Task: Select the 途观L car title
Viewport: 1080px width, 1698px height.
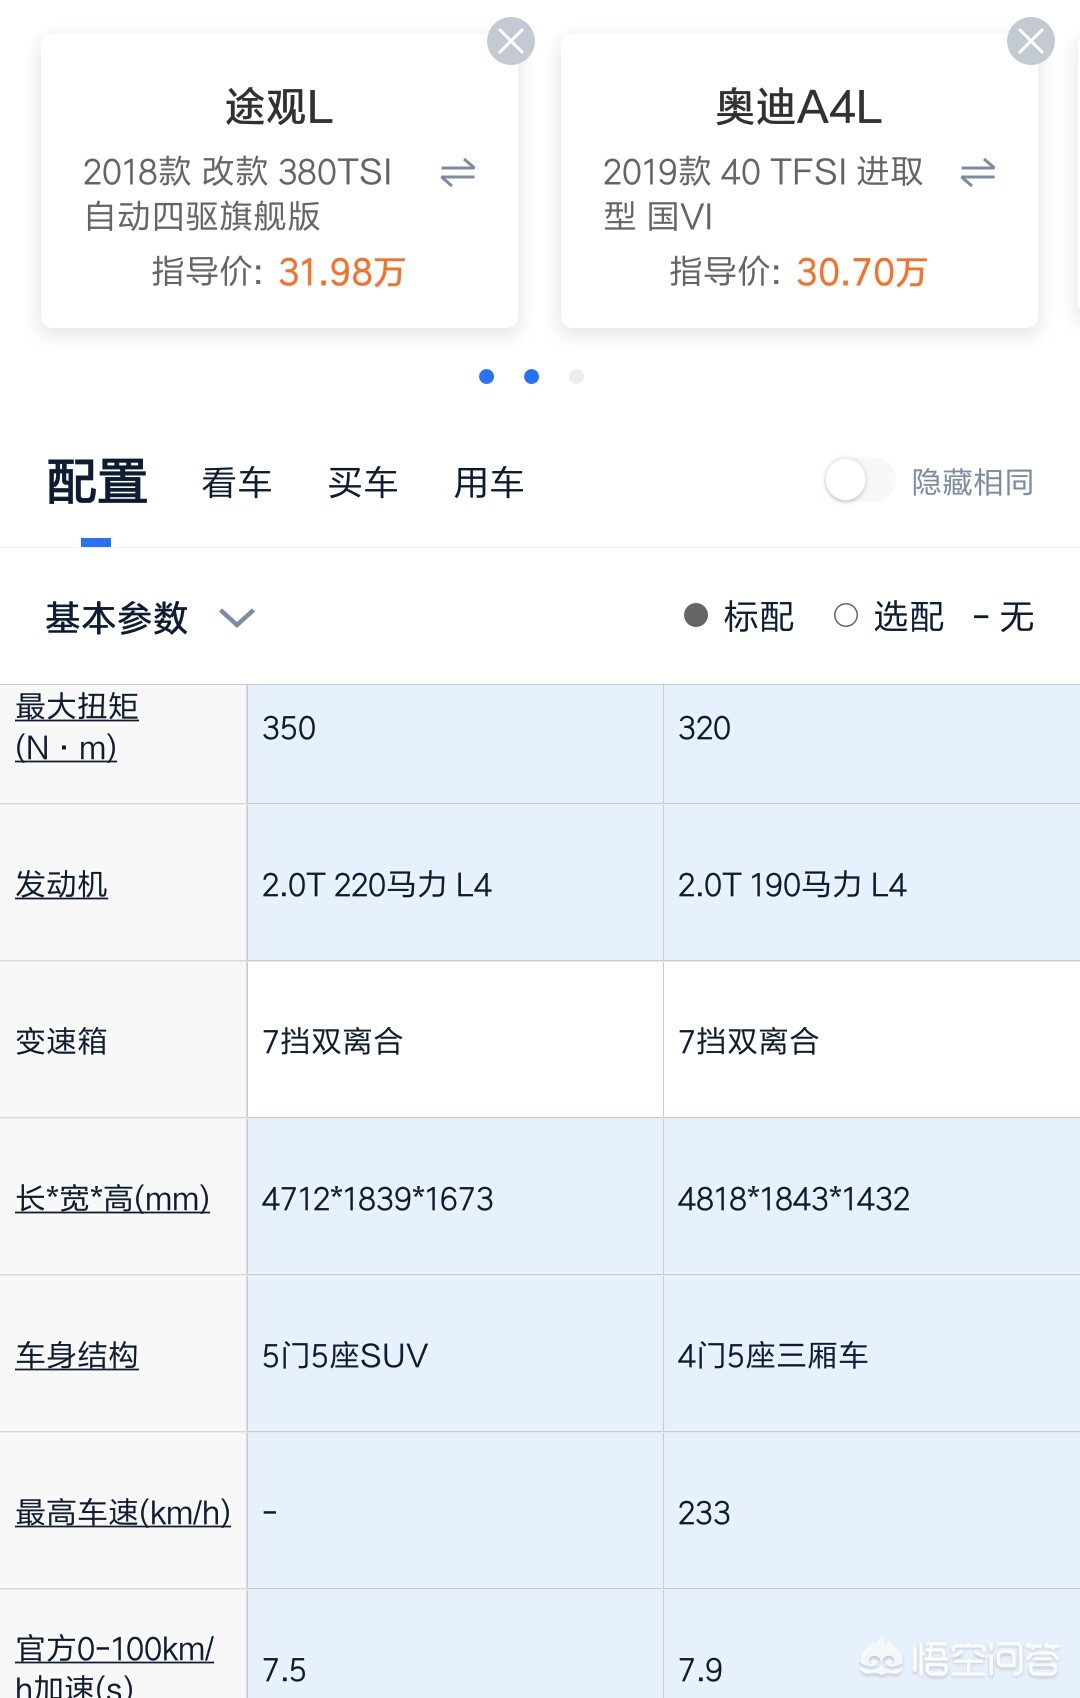Action: (x=279, y=107)
